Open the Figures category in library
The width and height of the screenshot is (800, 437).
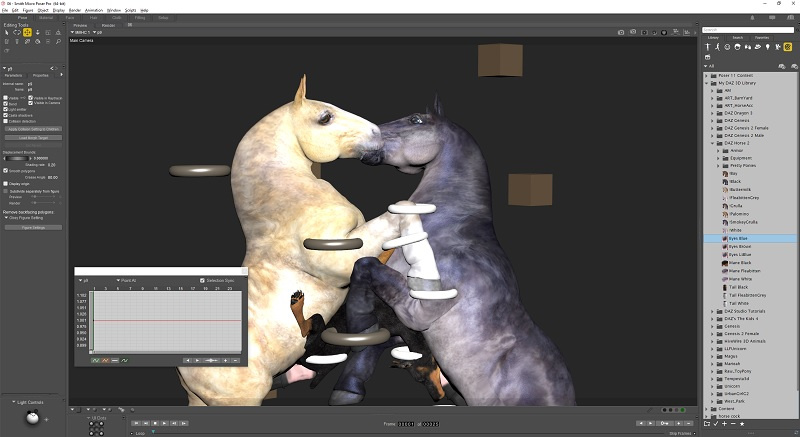(x=708, y=47)
